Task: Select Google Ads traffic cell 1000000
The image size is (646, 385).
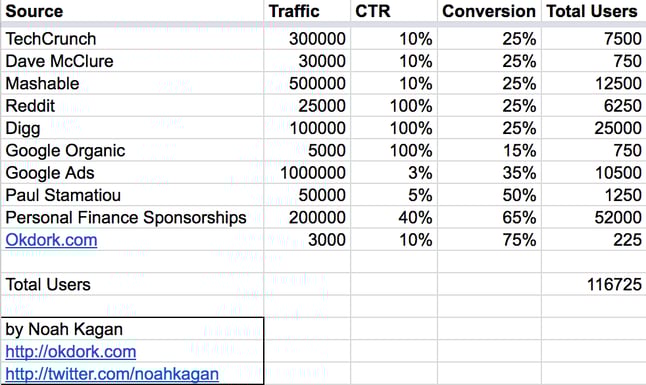Action: point(307,173)
